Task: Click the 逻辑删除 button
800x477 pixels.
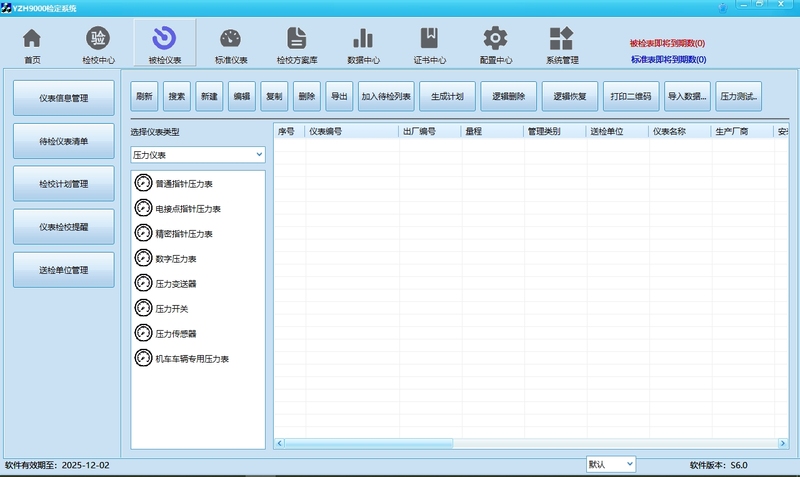Action: (509, 96)
